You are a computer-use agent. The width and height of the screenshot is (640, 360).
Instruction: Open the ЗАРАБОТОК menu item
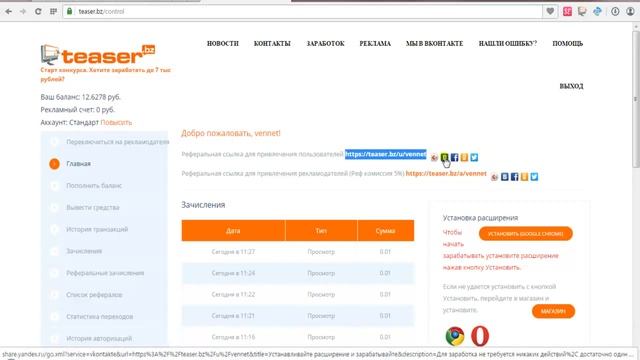pos(325,43)
